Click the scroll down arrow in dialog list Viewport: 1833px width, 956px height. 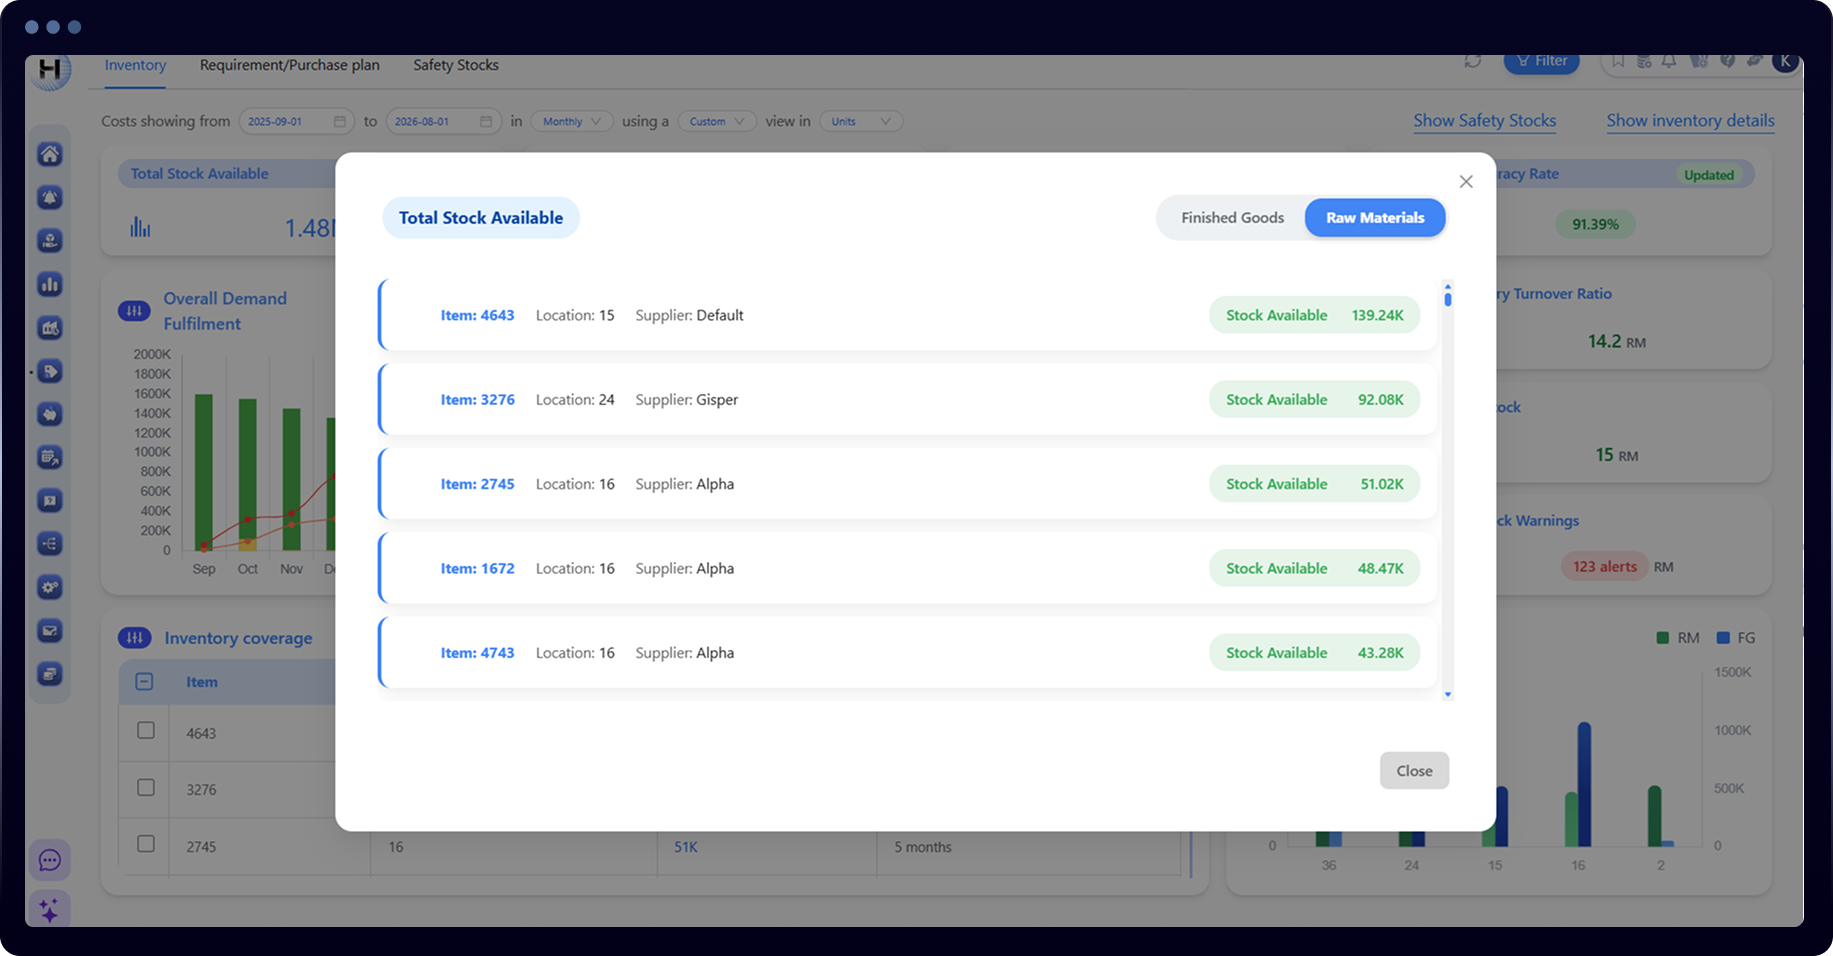click(x=1448, y=694)
